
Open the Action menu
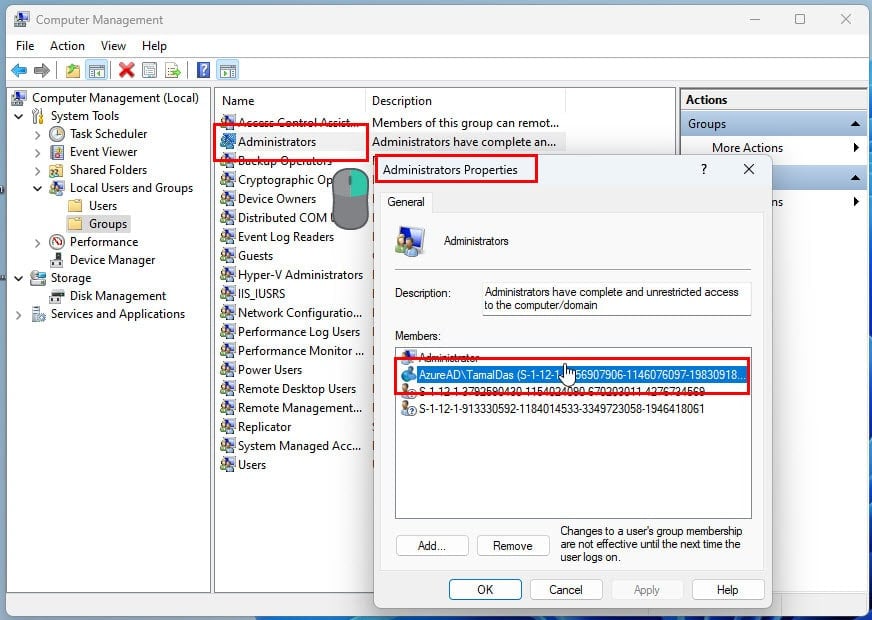point(67,46)
